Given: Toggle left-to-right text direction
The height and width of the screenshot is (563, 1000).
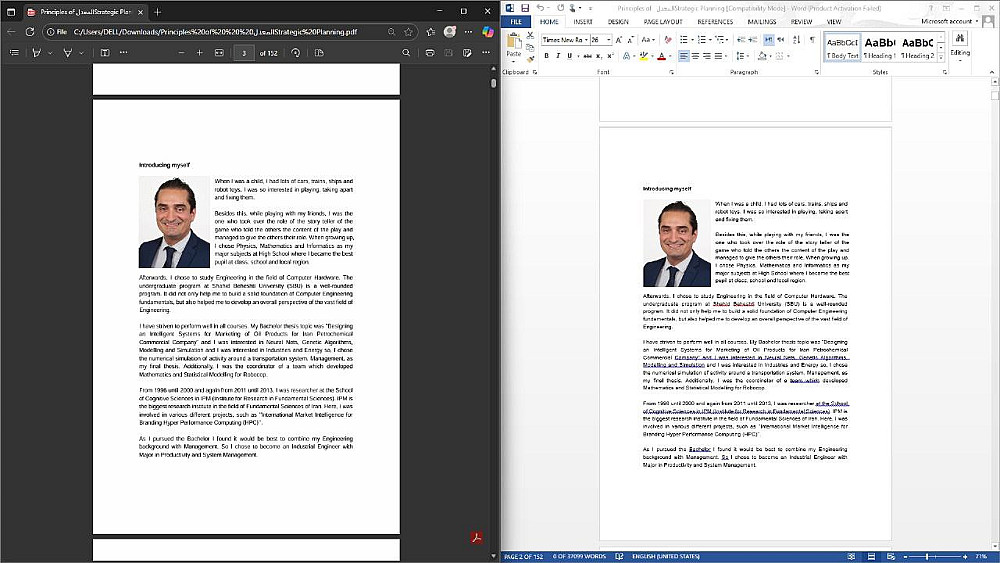Looking at the screenshot, I should click(x=768, y=40).
